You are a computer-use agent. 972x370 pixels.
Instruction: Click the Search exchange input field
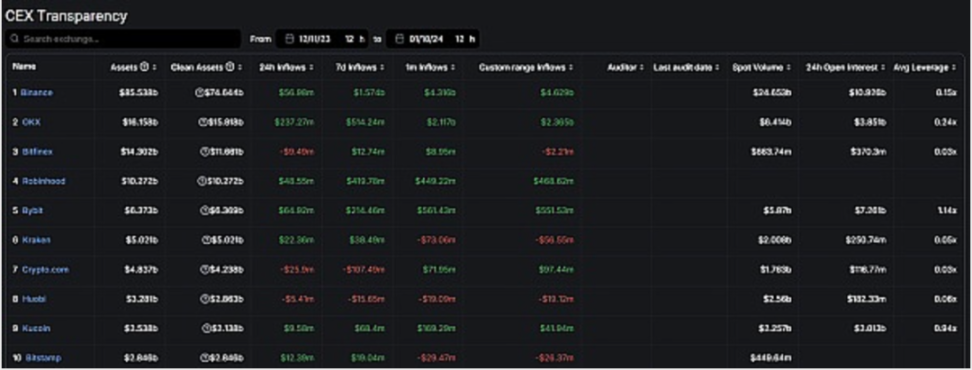[123, 39]
